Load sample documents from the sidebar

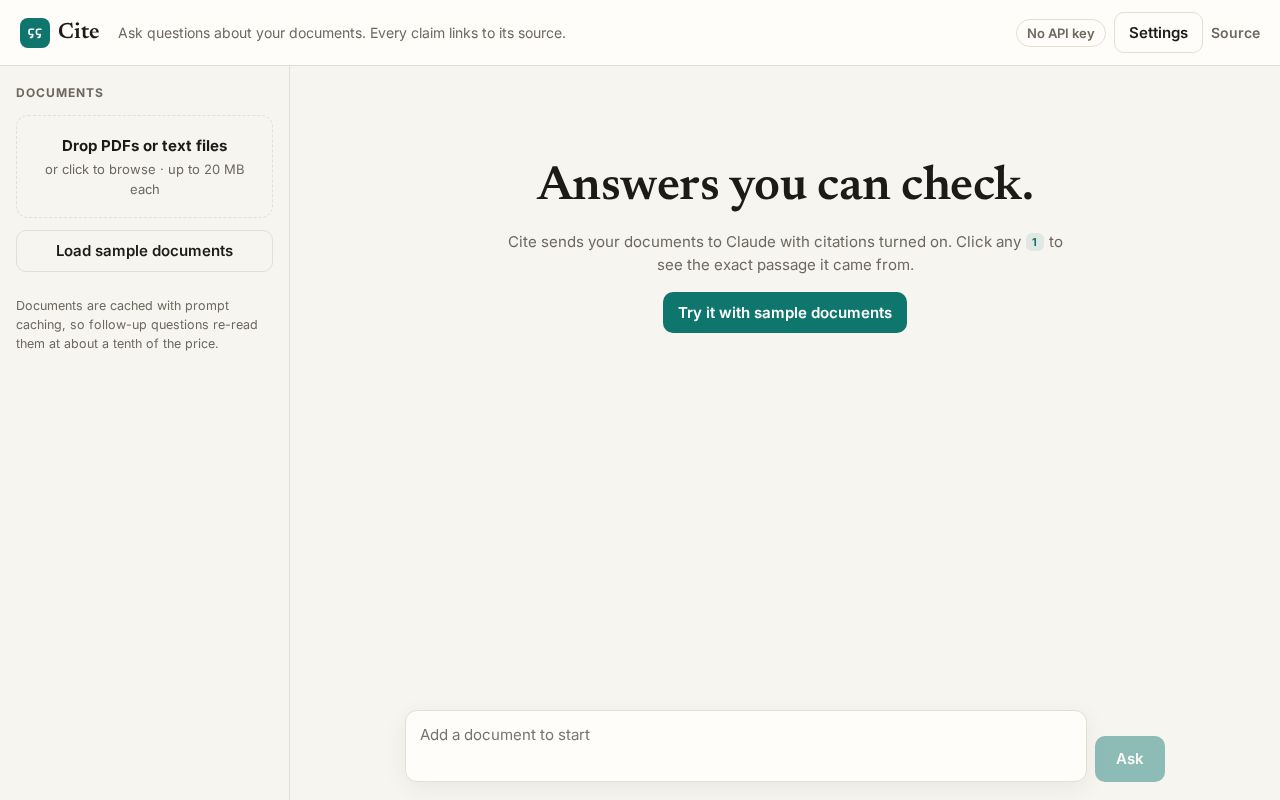144,251
